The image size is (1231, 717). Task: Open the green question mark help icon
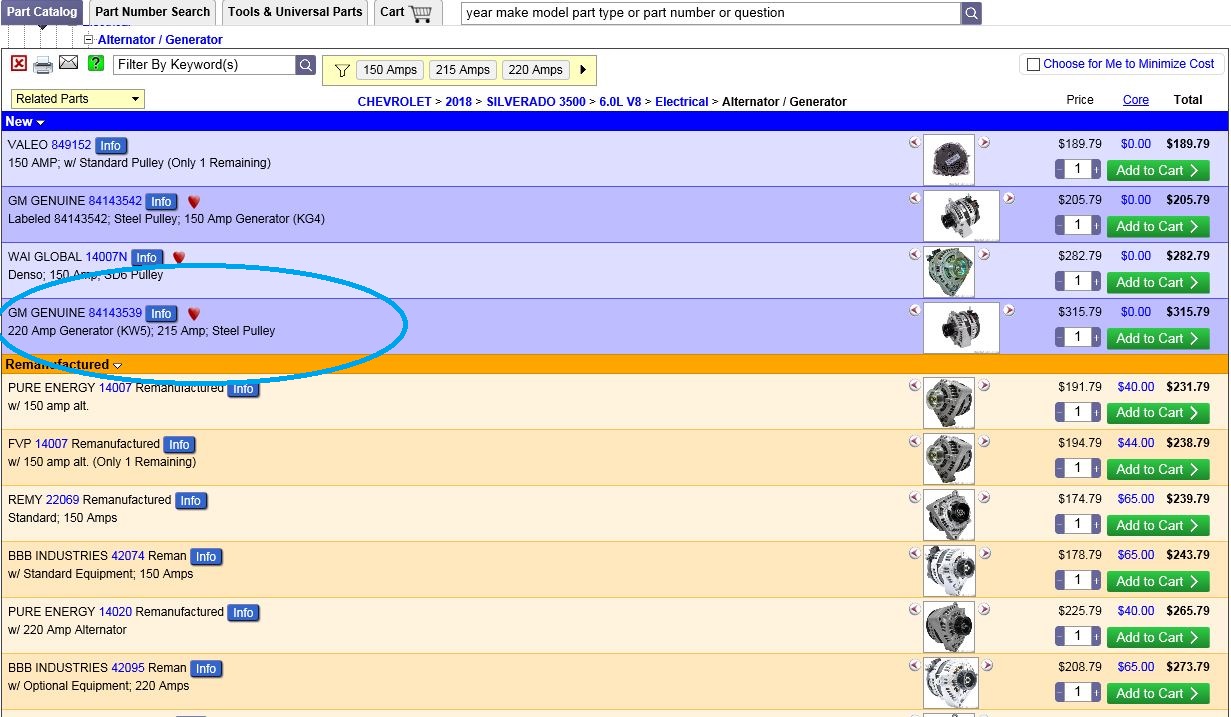[x=96, y=64]
